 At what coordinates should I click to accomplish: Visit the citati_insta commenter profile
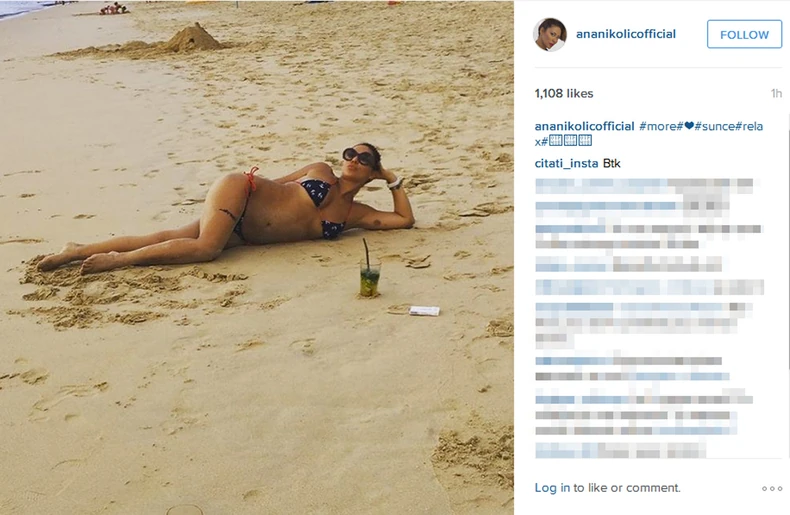(566, 163)
